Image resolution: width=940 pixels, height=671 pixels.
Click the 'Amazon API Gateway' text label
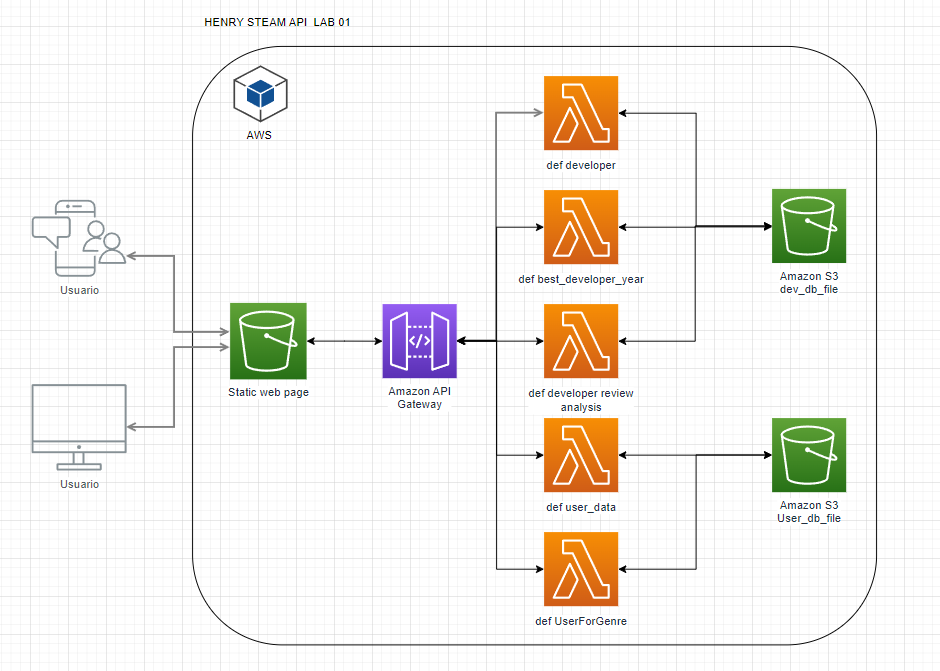click(419, 398)
